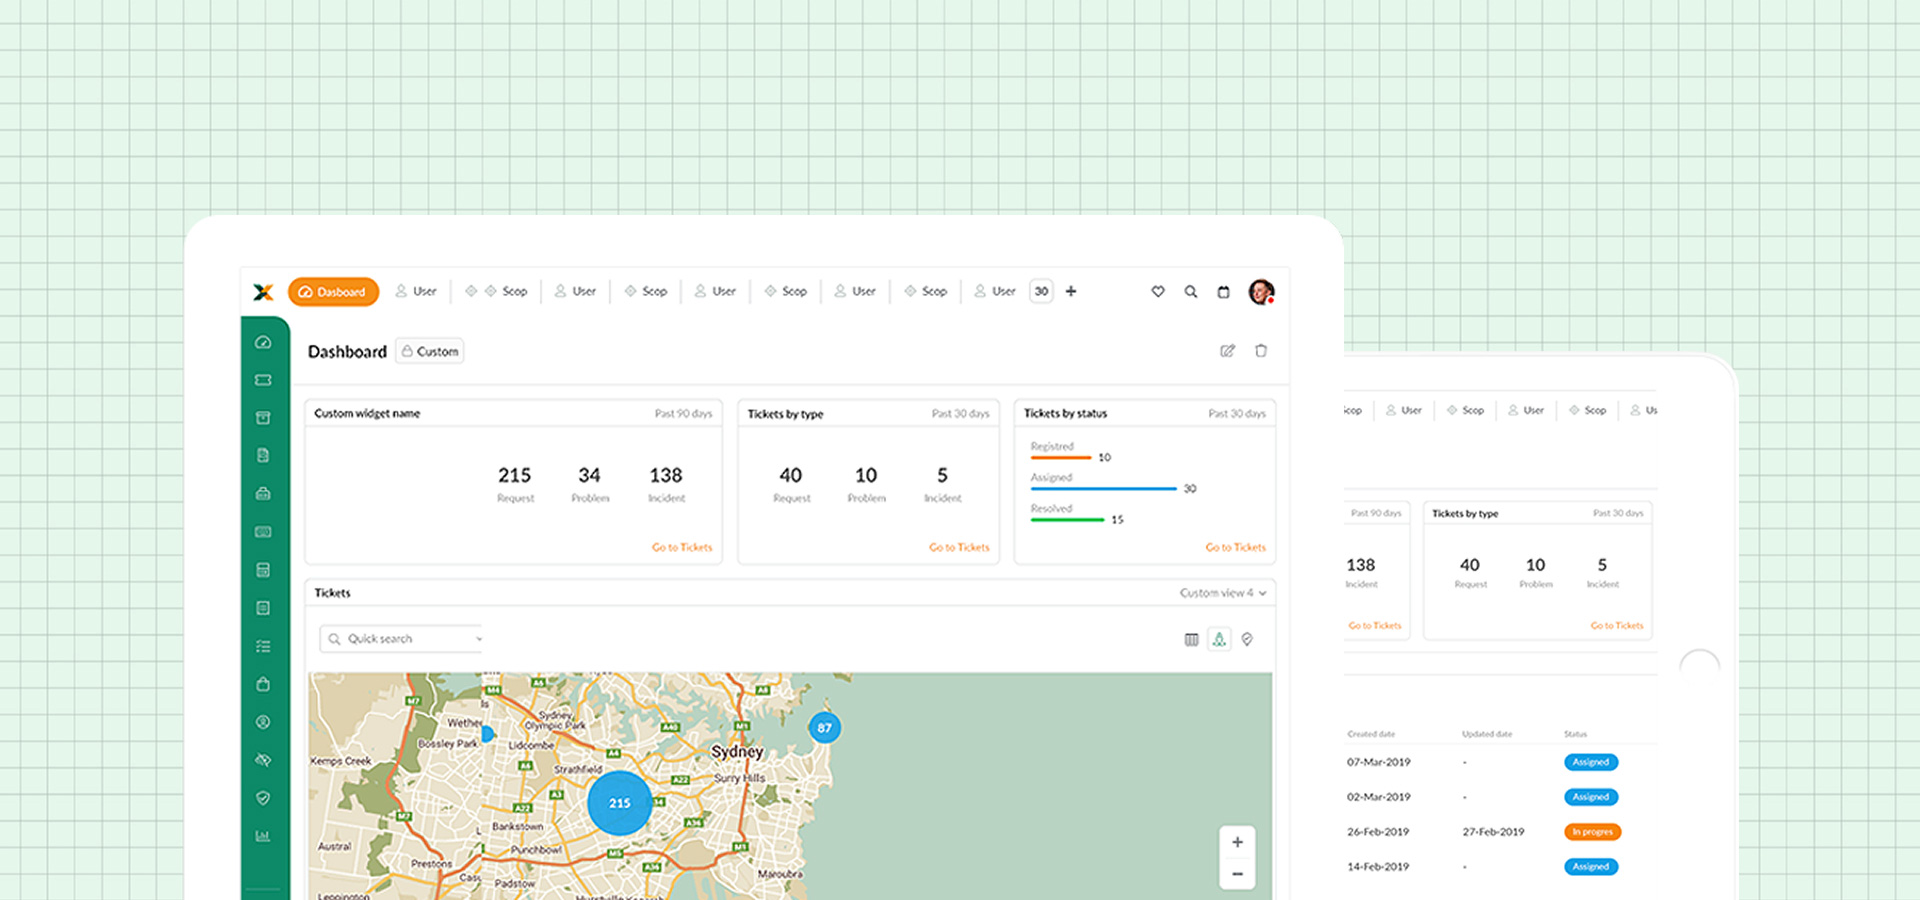
Task: Expand the Quick search dropdown arrow
Action: (479, 639)
